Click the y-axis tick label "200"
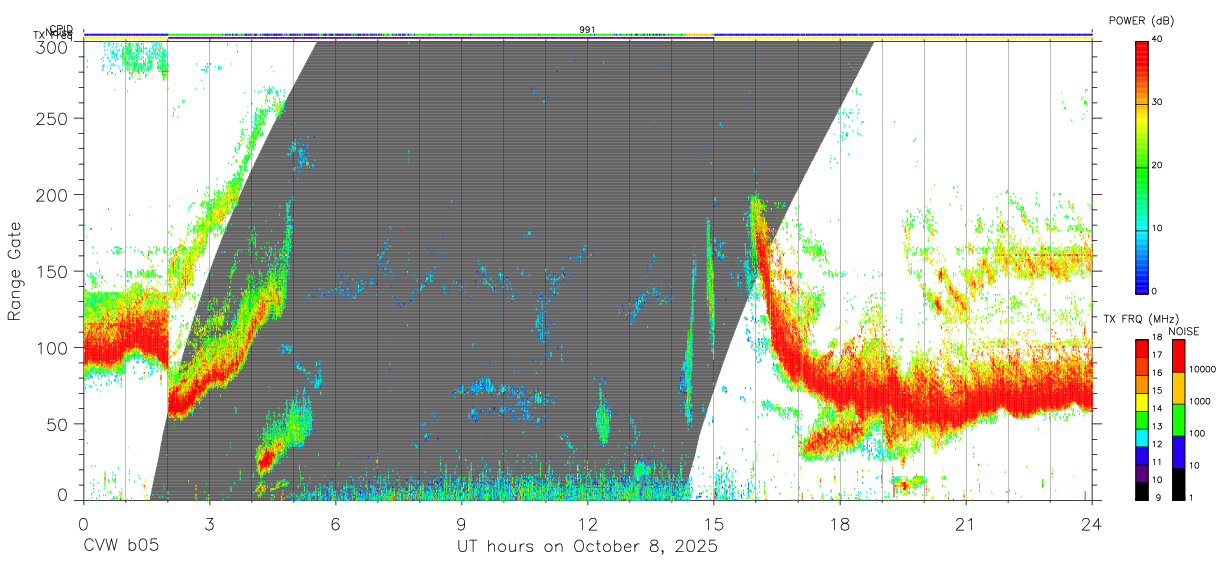The height and width of the screenshot is (567, 1228). 54,194
